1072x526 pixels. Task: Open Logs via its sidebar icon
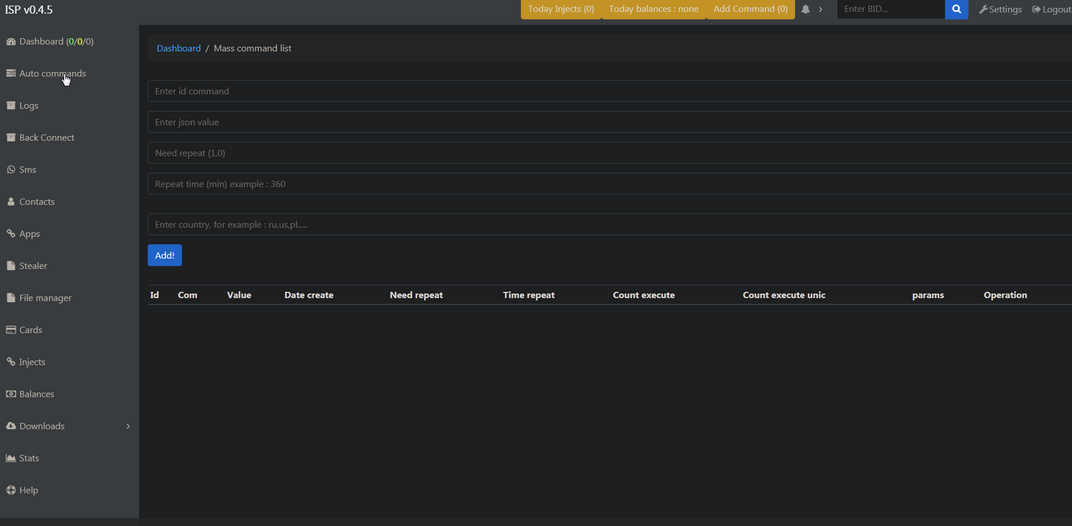click(x=11, y=106)
